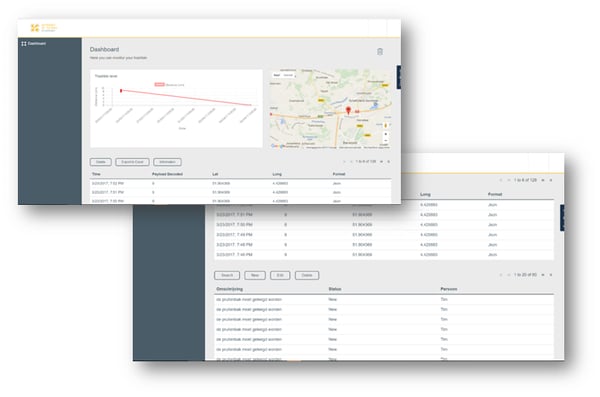
Task: Sort by the Status column header
Action: 335,289
